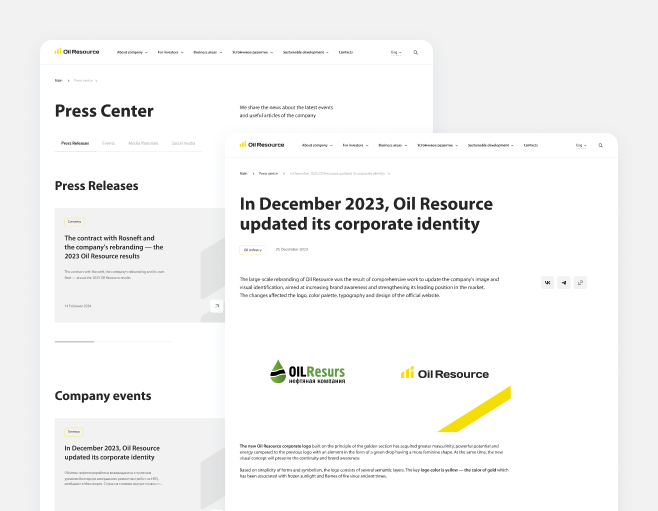Viewport: 658px width, 511px height.
Task: Click the search icon on the article page
Action: pos(601,146)
